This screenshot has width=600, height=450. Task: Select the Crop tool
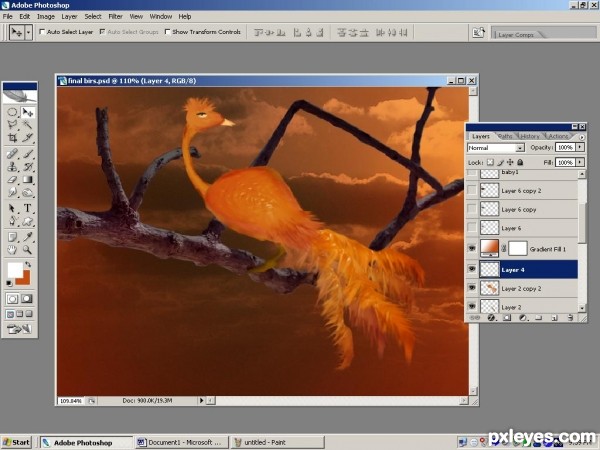pyautogui.click(x=12, y=137)
